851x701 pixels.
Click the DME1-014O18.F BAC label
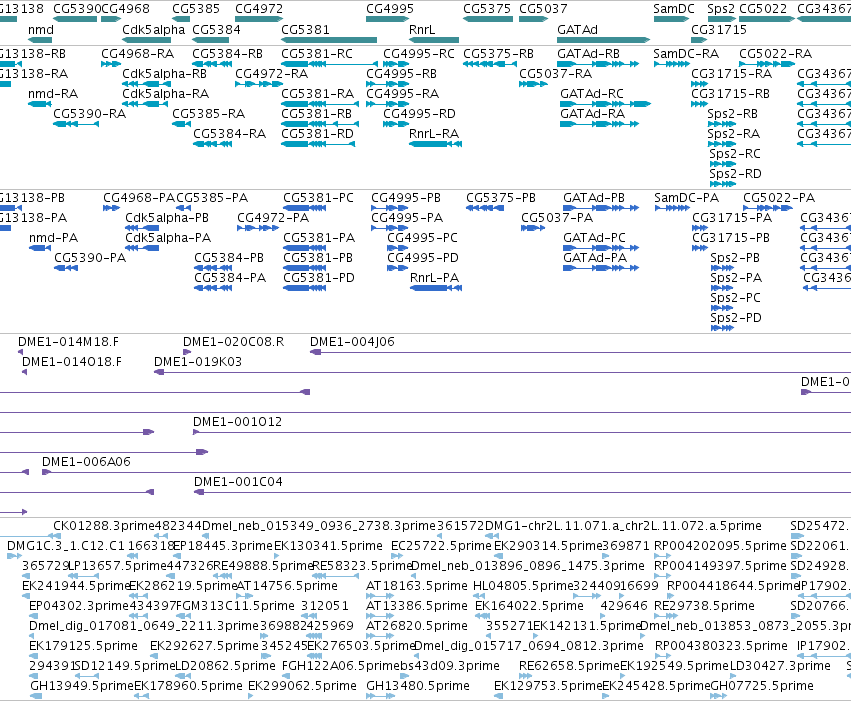tap(72, 362)
